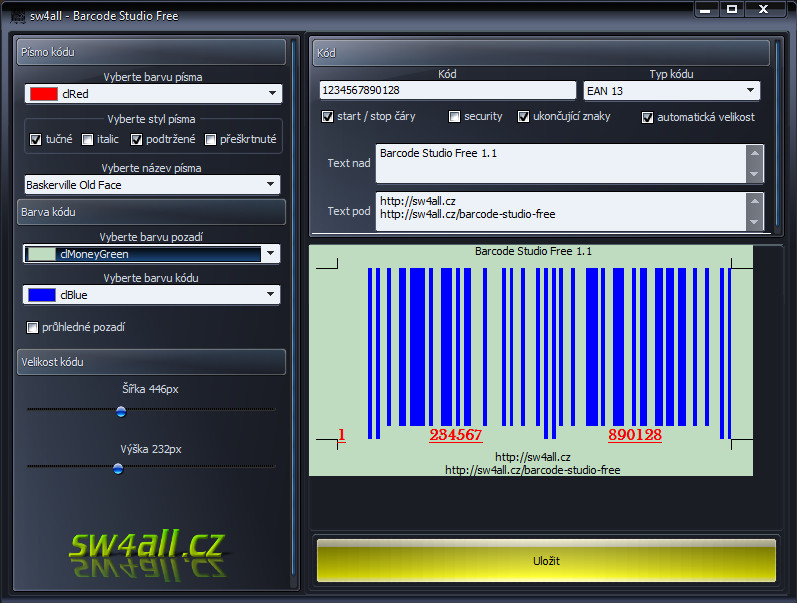Click the code input field with 1234567890128
This screenshot has height=603, width=797.
pyautogui.click(x=448, y=91)
